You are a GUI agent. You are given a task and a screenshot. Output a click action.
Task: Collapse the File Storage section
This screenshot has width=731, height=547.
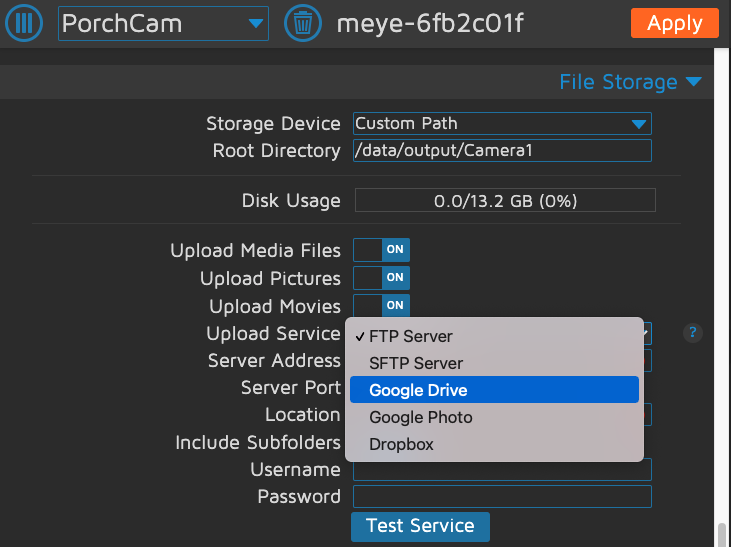point(631,82)
